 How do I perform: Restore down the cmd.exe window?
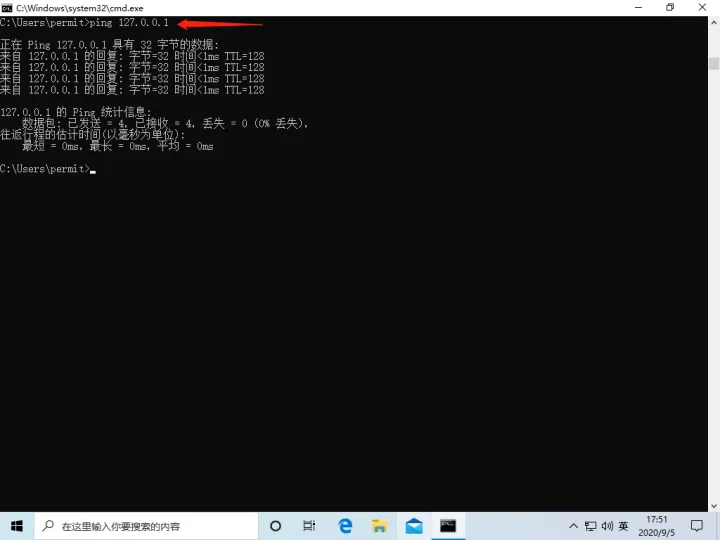pos(670,7)
